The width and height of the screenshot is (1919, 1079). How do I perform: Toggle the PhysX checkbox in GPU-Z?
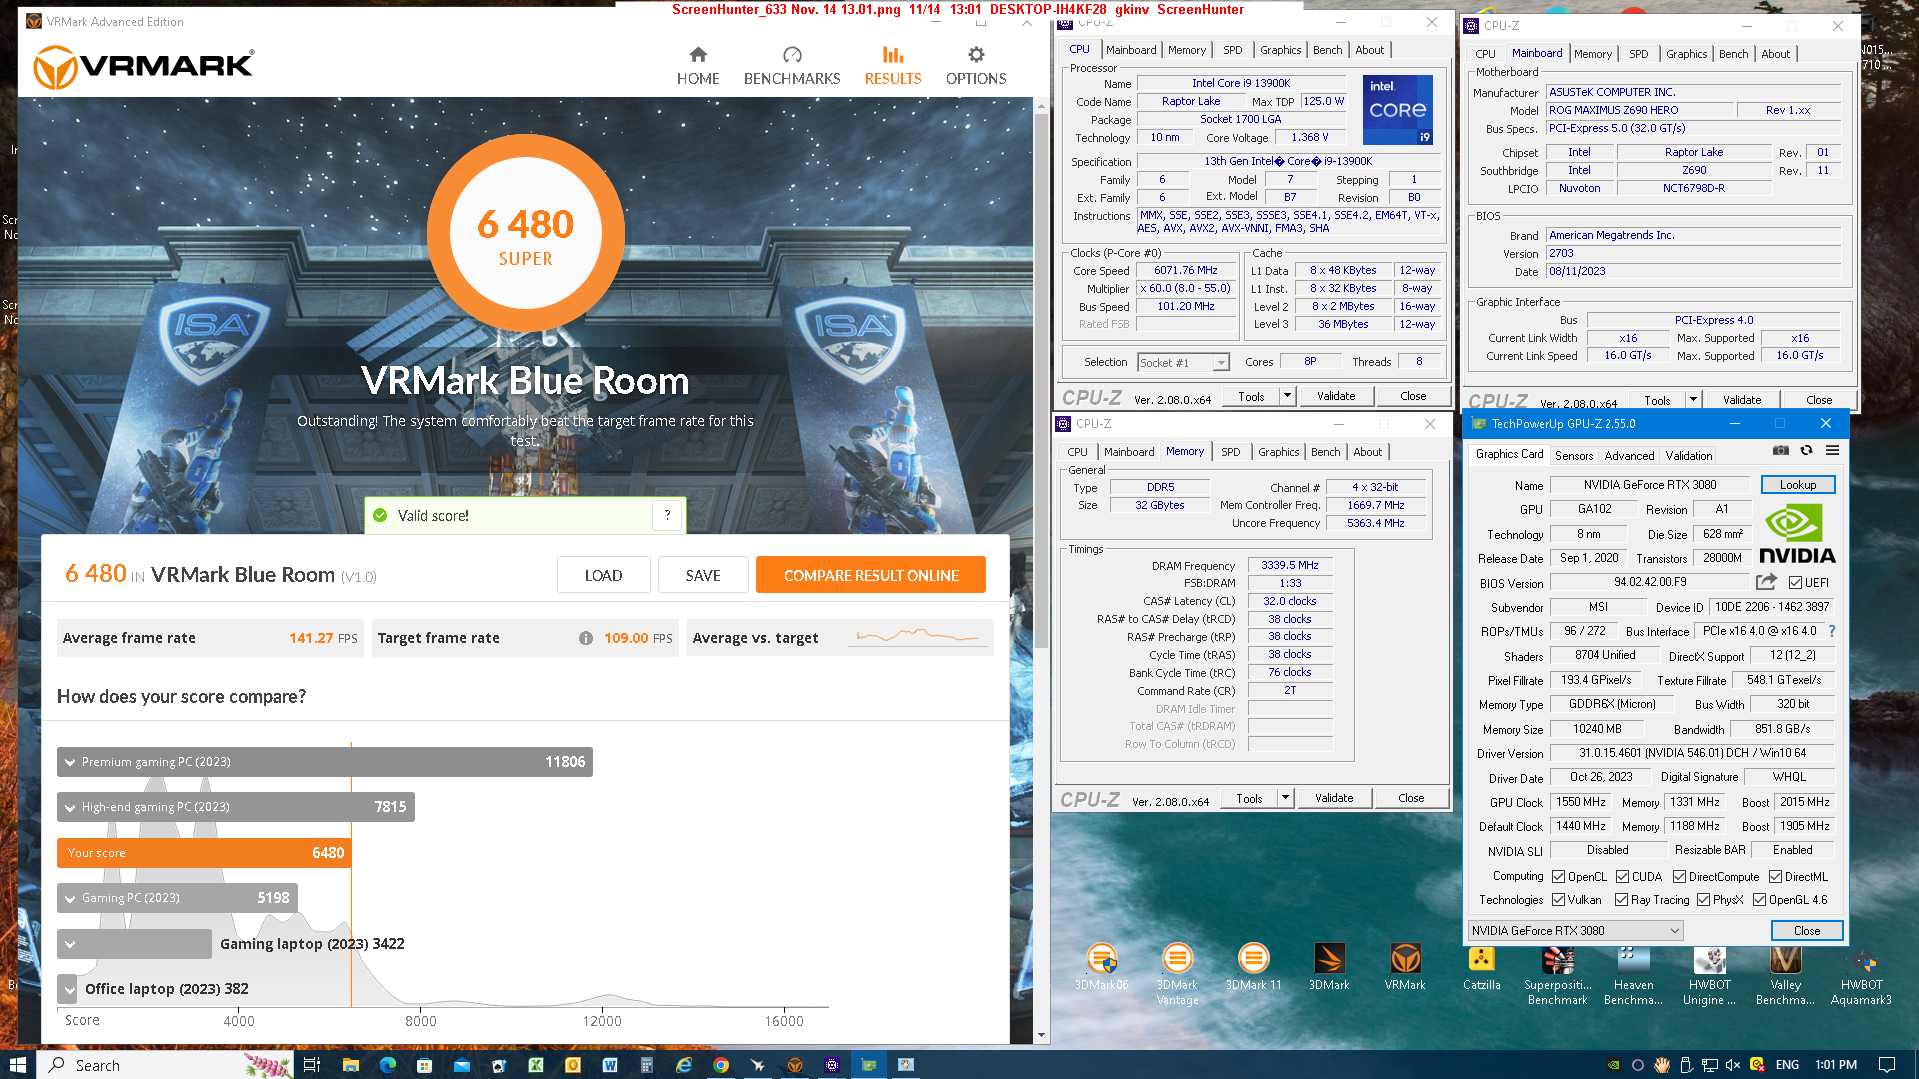(x=1703, y=899)
